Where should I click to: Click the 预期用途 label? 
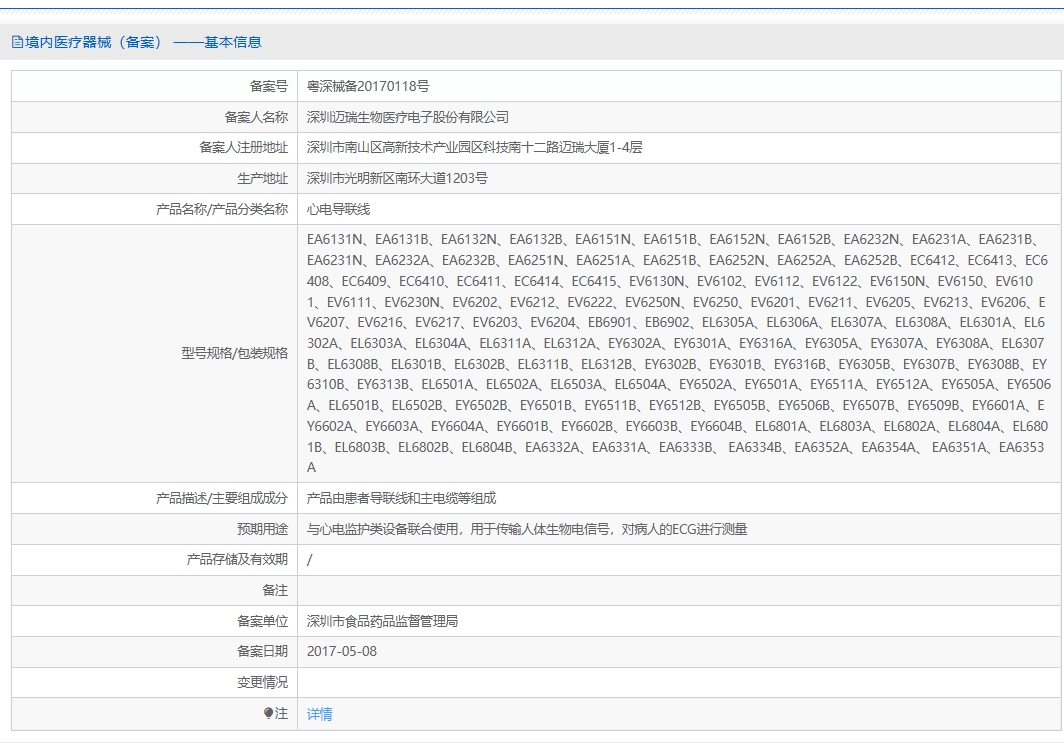[x=263, y=529]
